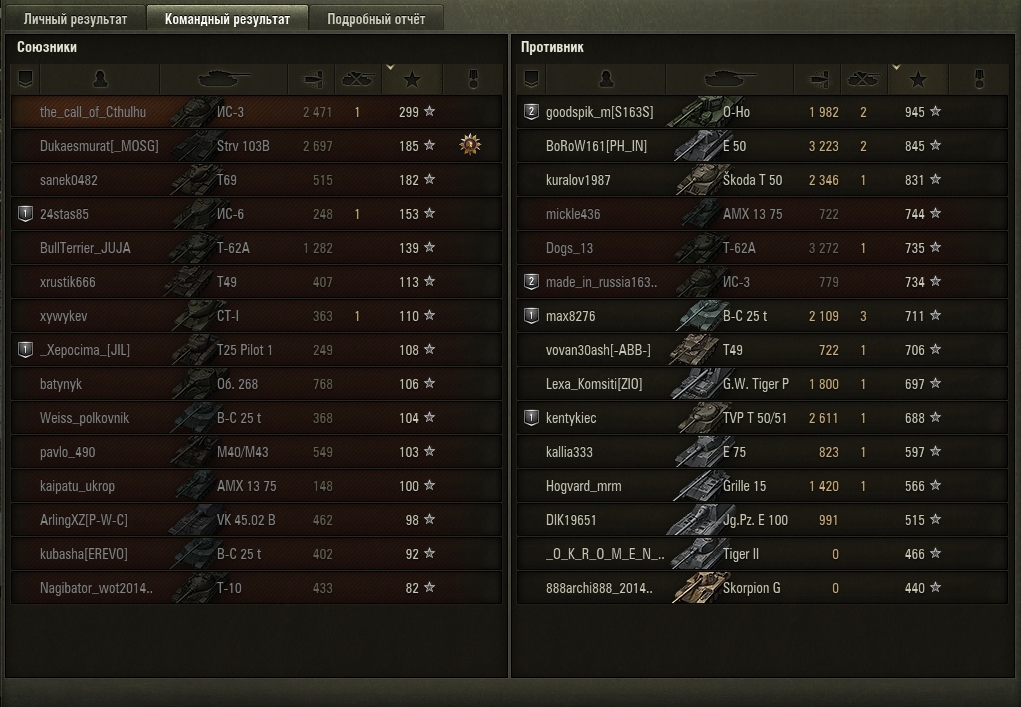Click Dukaesmurat's achievement medal icon
This screenshot has height=707, width=1021.
coord(469,145)
